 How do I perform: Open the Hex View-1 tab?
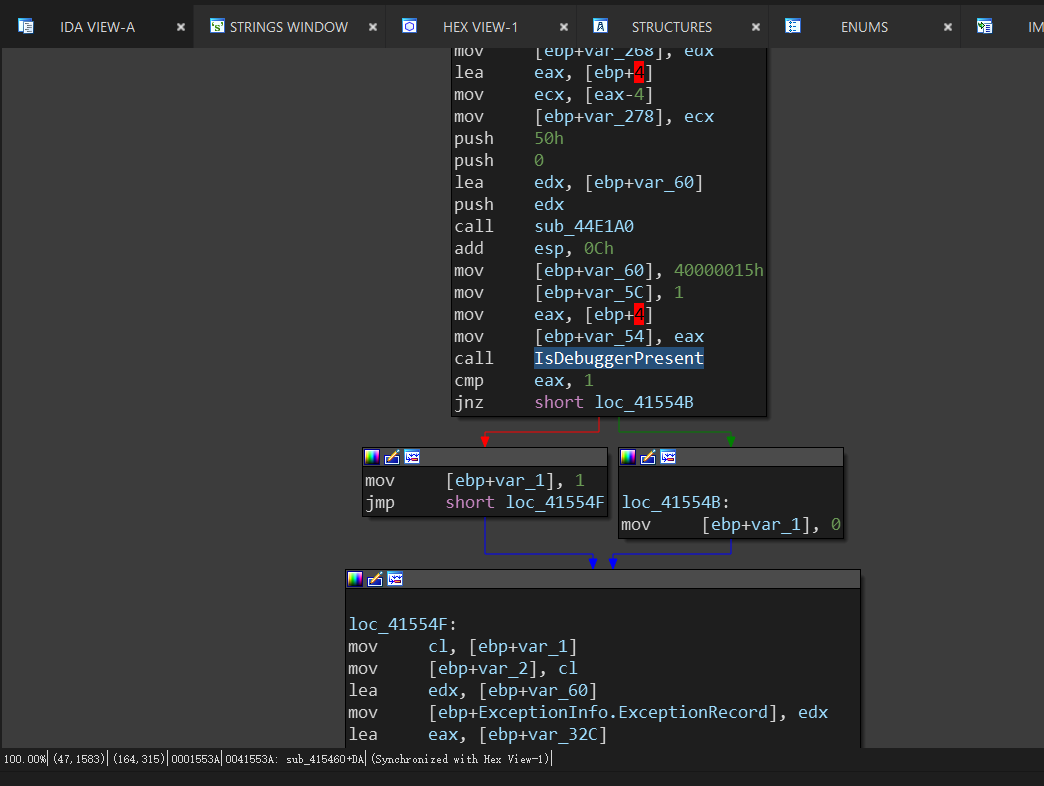480,27
